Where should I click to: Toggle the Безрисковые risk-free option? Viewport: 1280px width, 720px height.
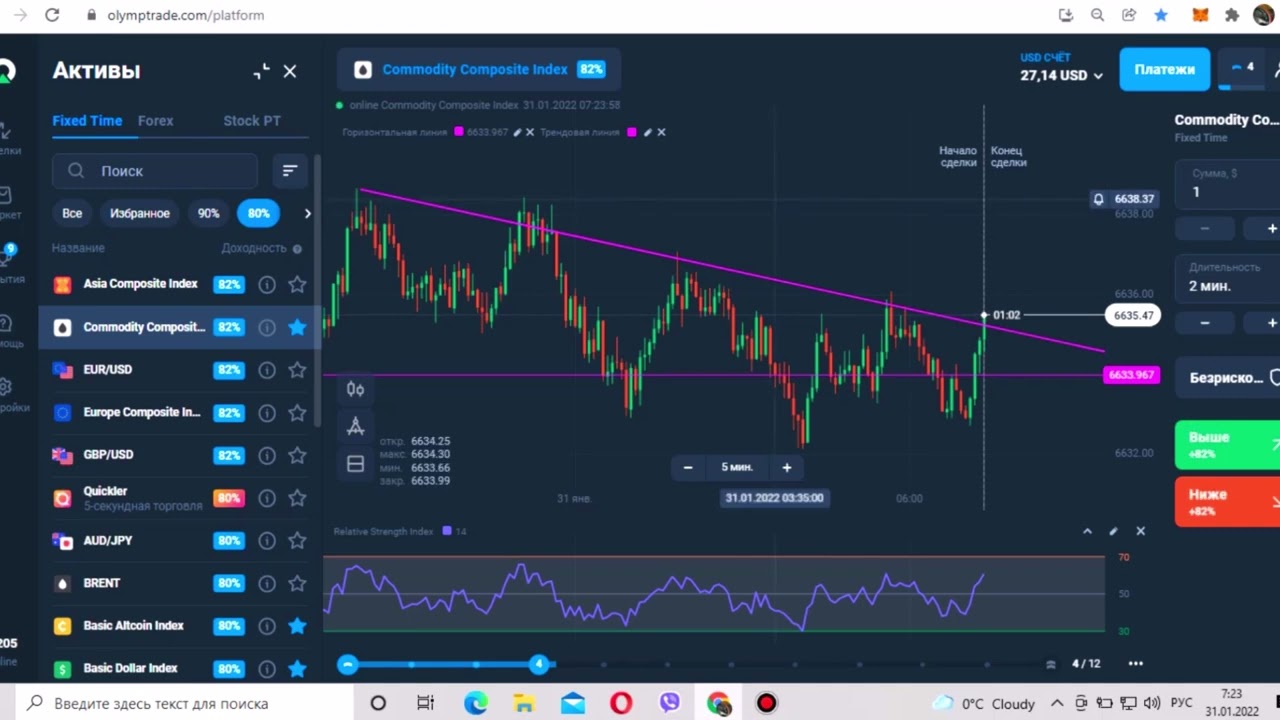tap(1228, 378)
